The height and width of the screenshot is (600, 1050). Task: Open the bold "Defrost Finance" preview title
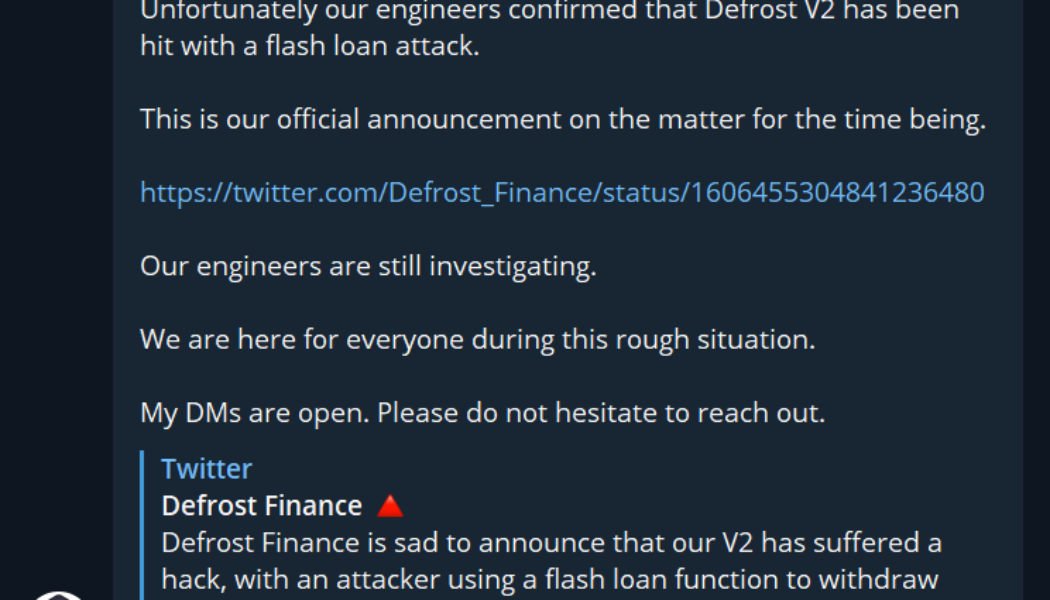point(261,506)
